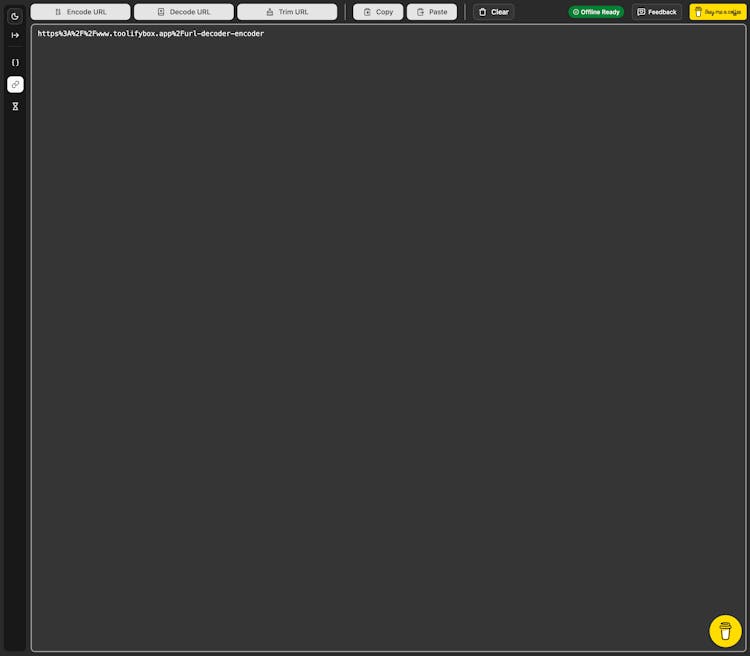The height and width of the screenshot is (656, 750).
Task: Open the hourglass timestamp tool
Action: pos(15,106)
